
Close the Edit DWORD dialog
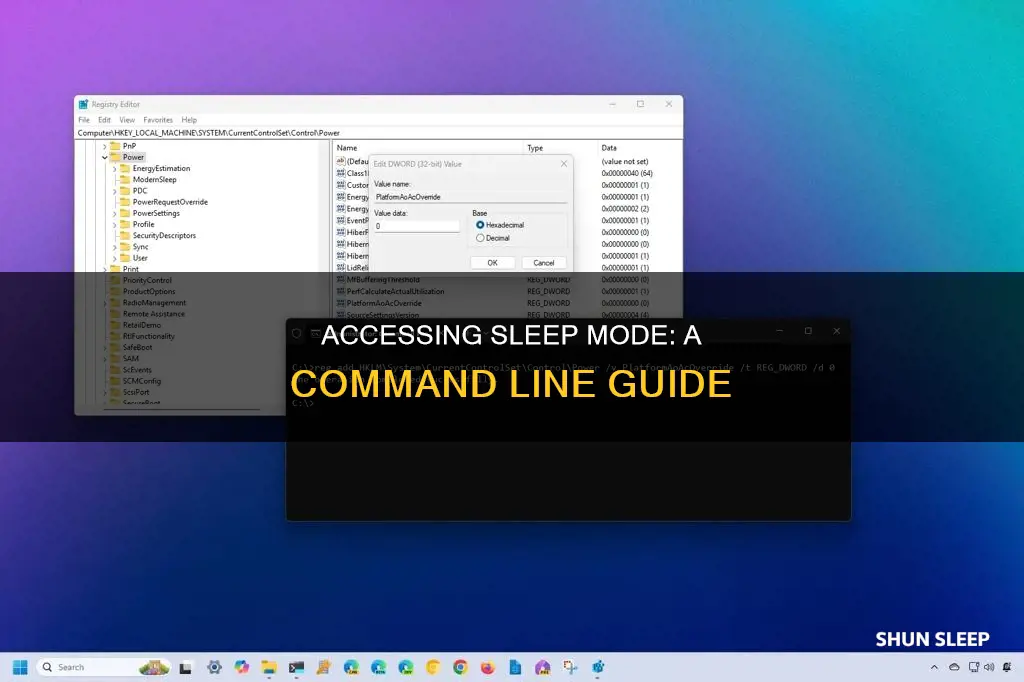(564, 164)
